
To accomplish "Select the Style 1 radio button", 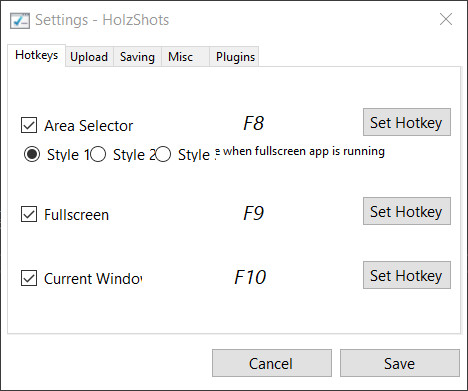I will pyautogui.click(x=32, y=154).
